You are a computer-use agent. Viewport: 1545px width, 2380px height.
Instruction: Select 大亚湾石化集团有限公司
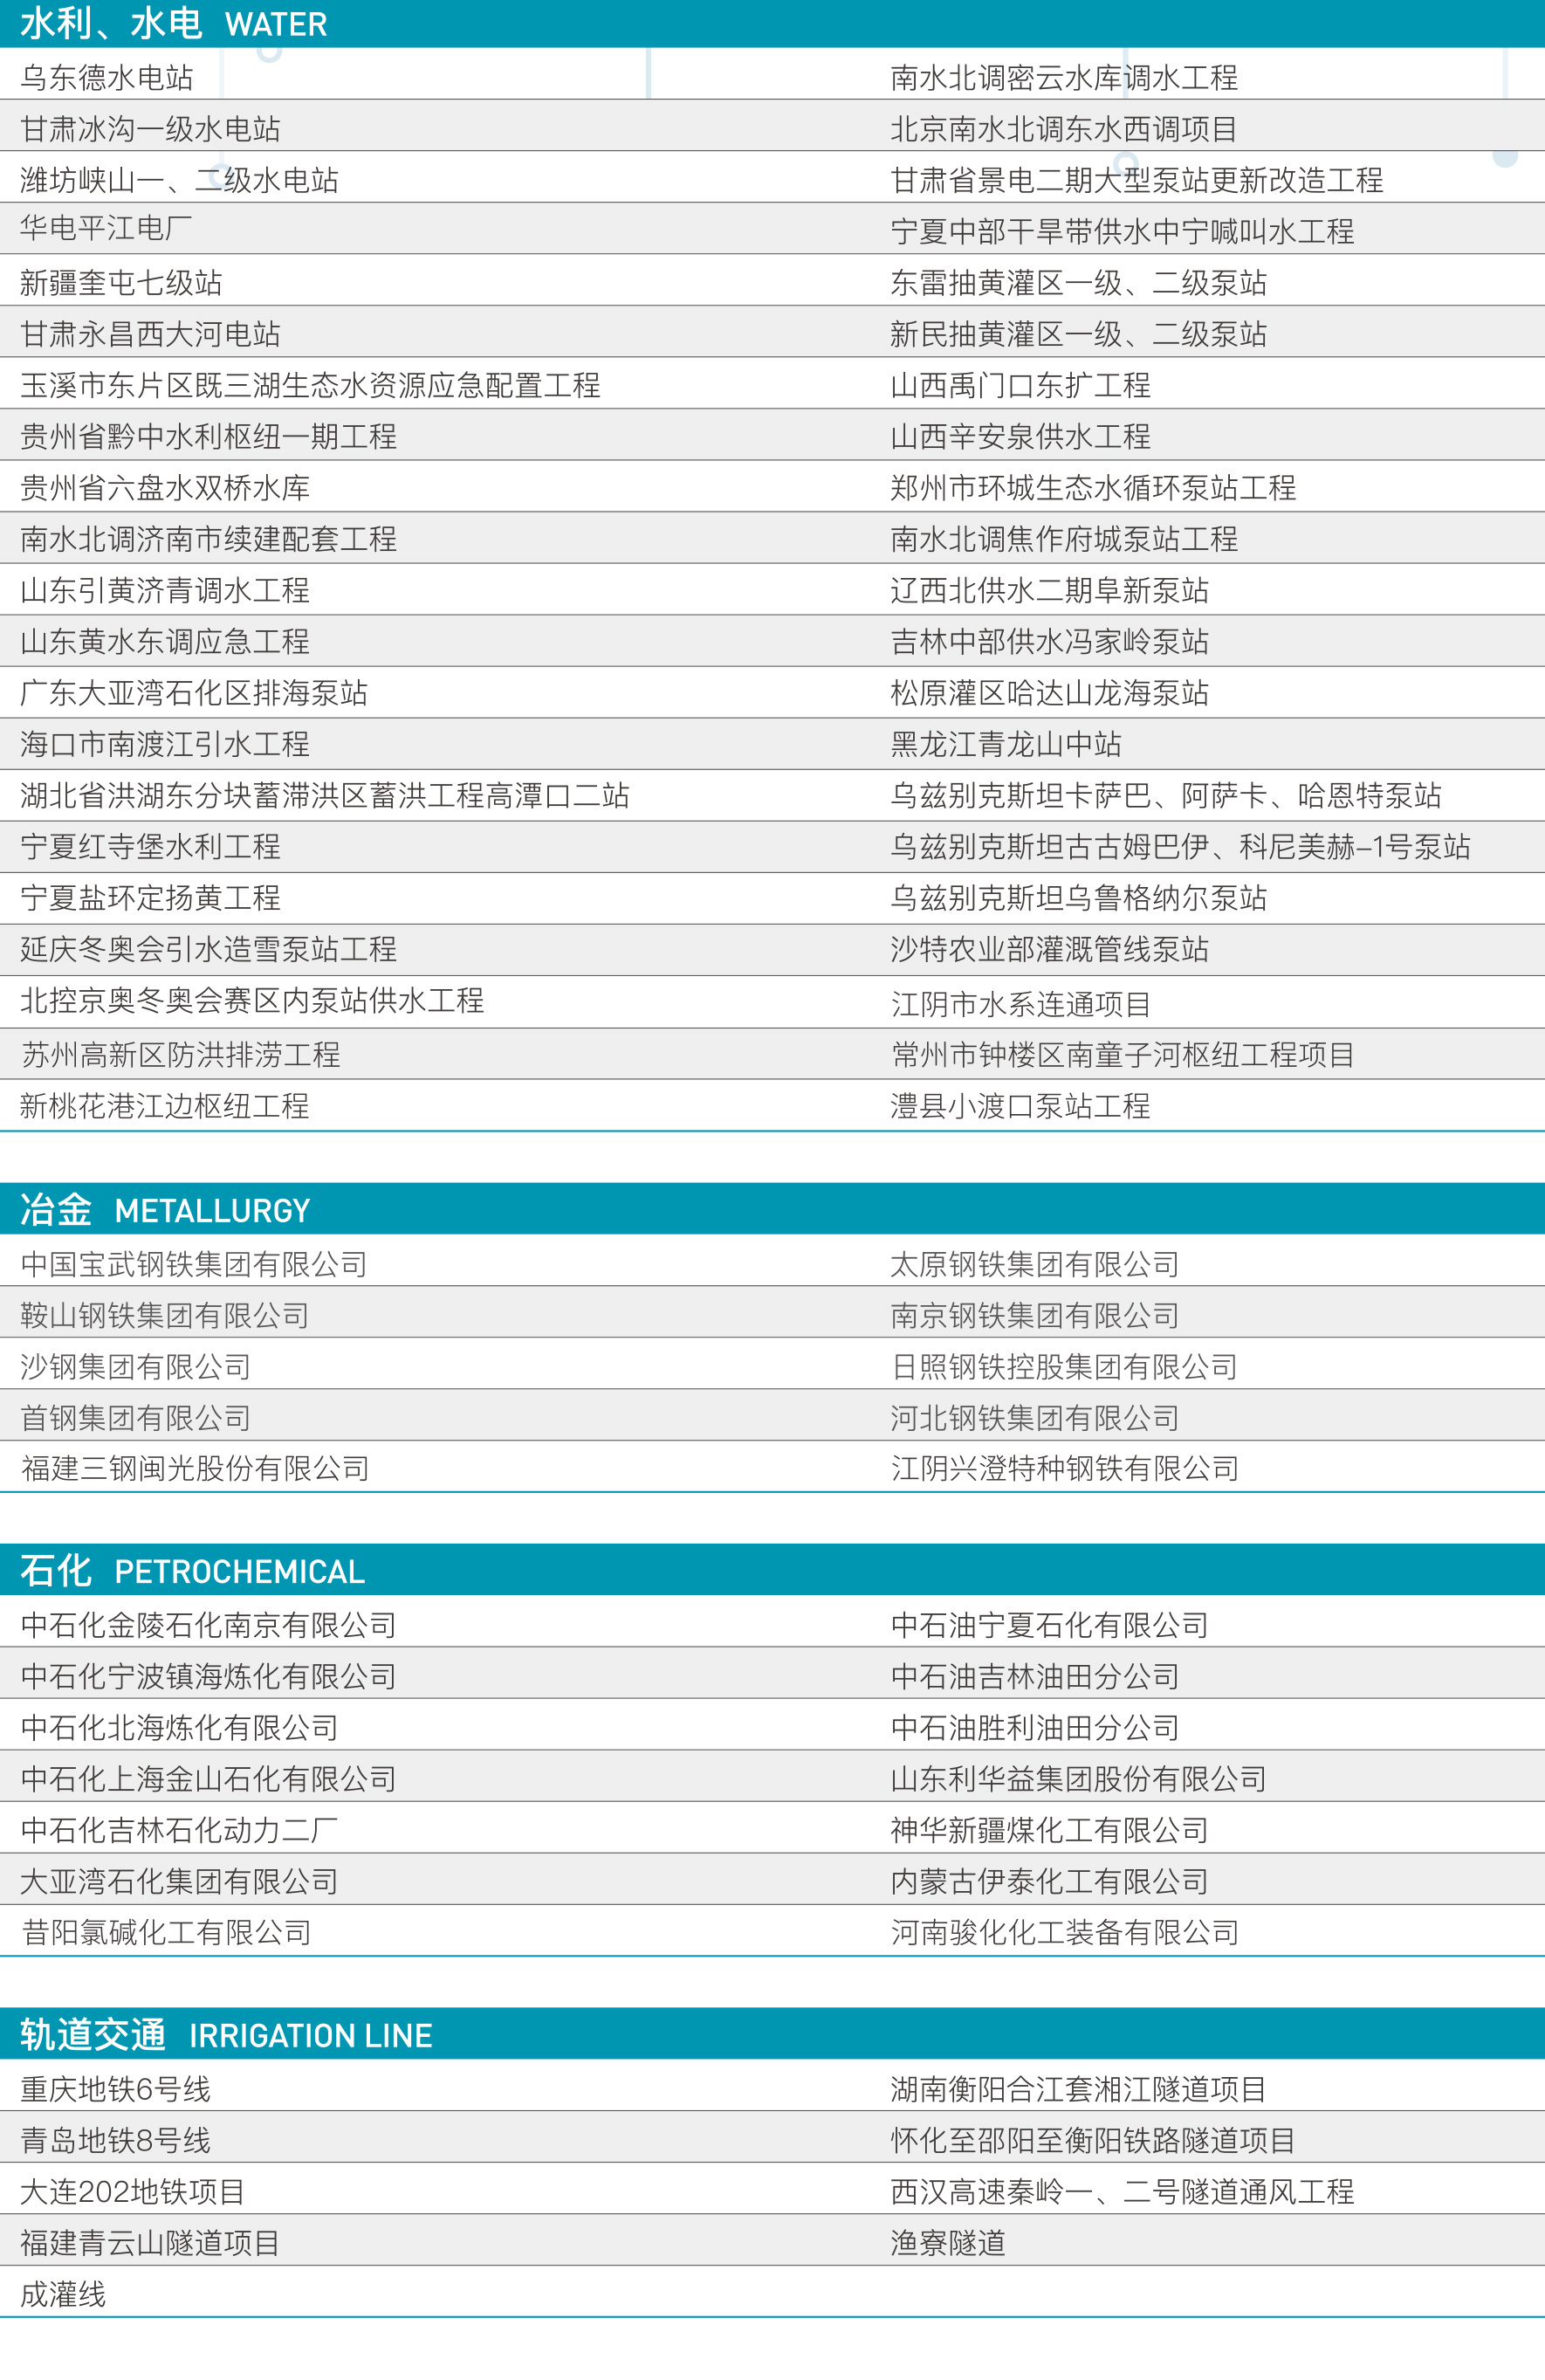pyautogui.click(x=179, y=1881)
